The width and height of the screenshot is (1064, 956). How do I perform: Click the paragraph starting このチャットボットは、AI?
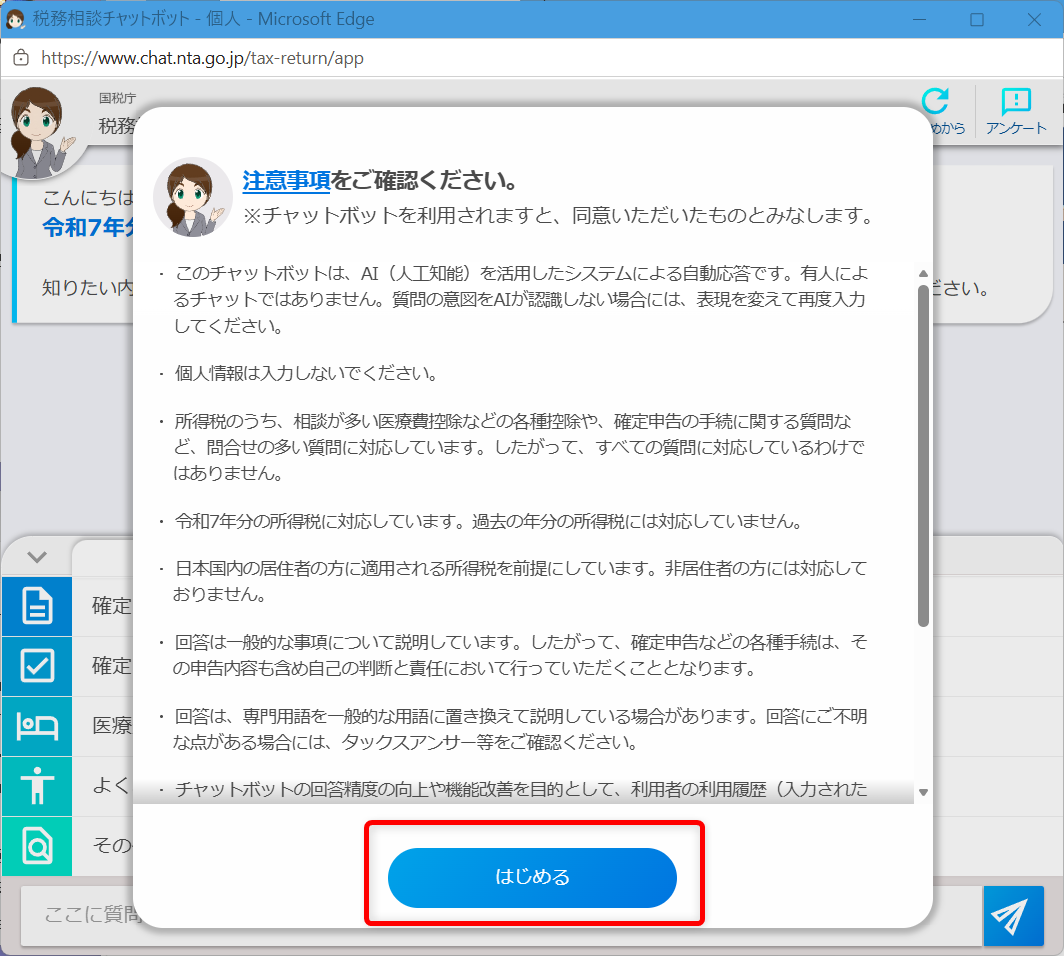coord(520,299)
